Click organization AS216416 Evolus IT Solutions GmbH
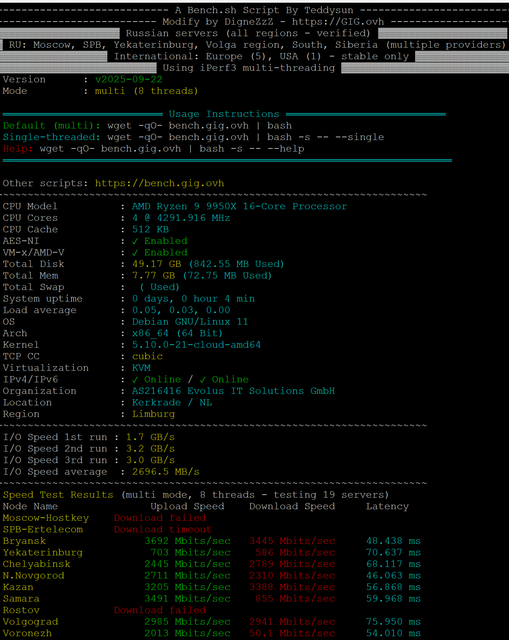Screen dimensions: 509x640 (x=233, y=391)
